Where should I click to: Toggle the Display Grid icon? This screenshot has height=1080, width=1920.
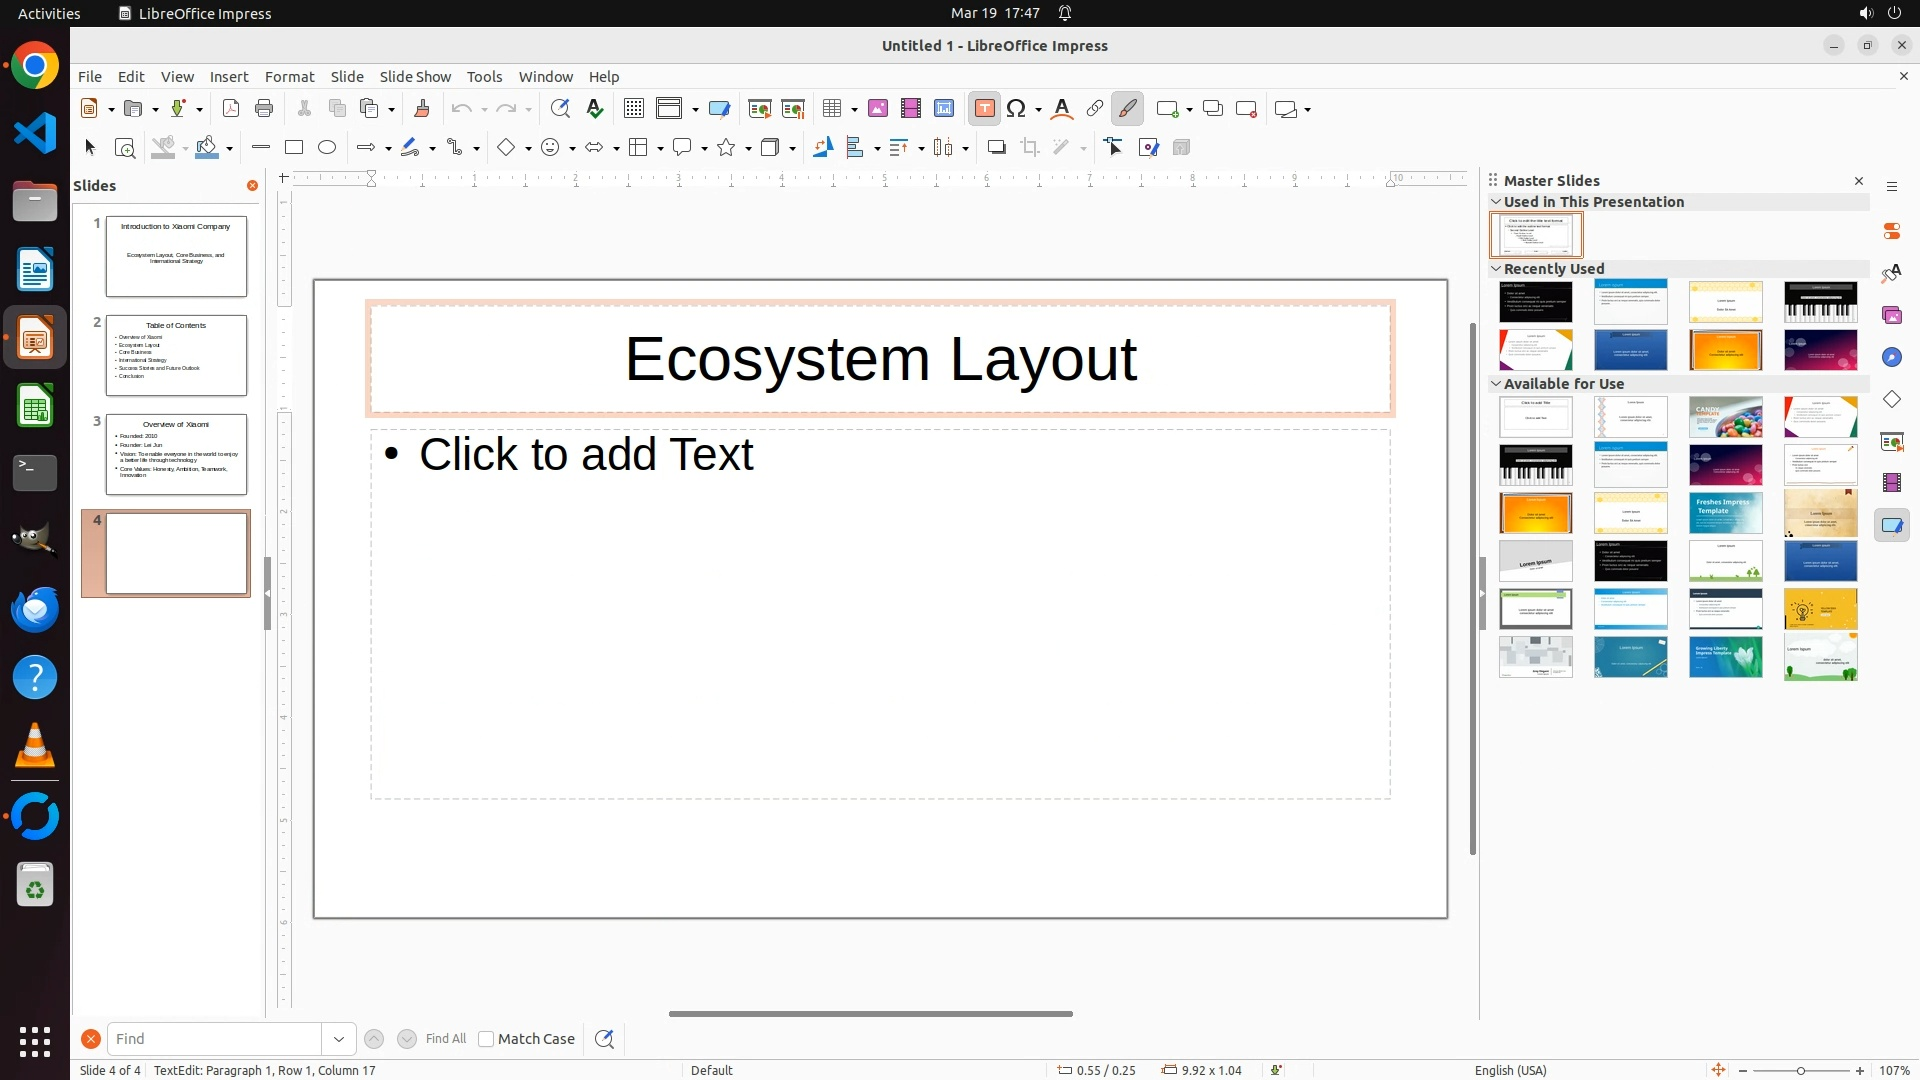coord(634,109)
